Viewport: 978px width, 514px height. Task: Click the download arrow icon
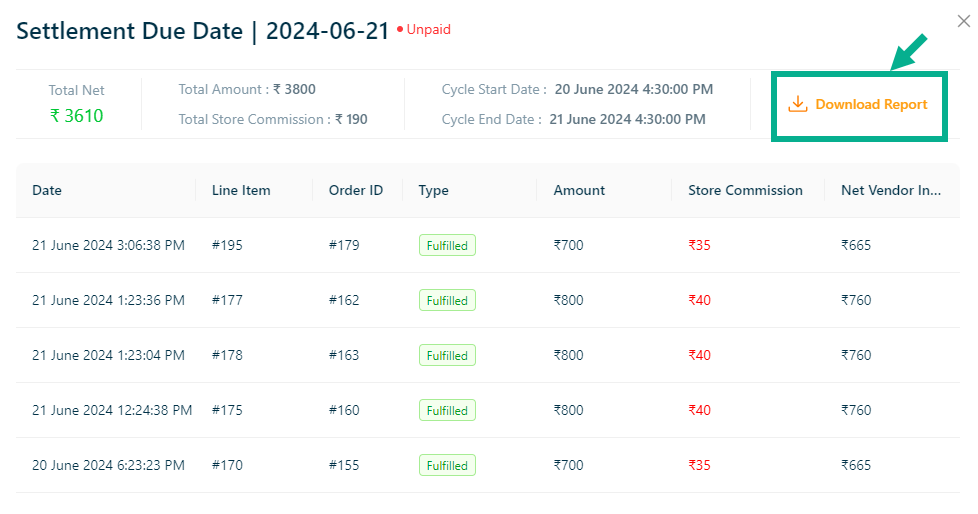[x=797, y=104]
